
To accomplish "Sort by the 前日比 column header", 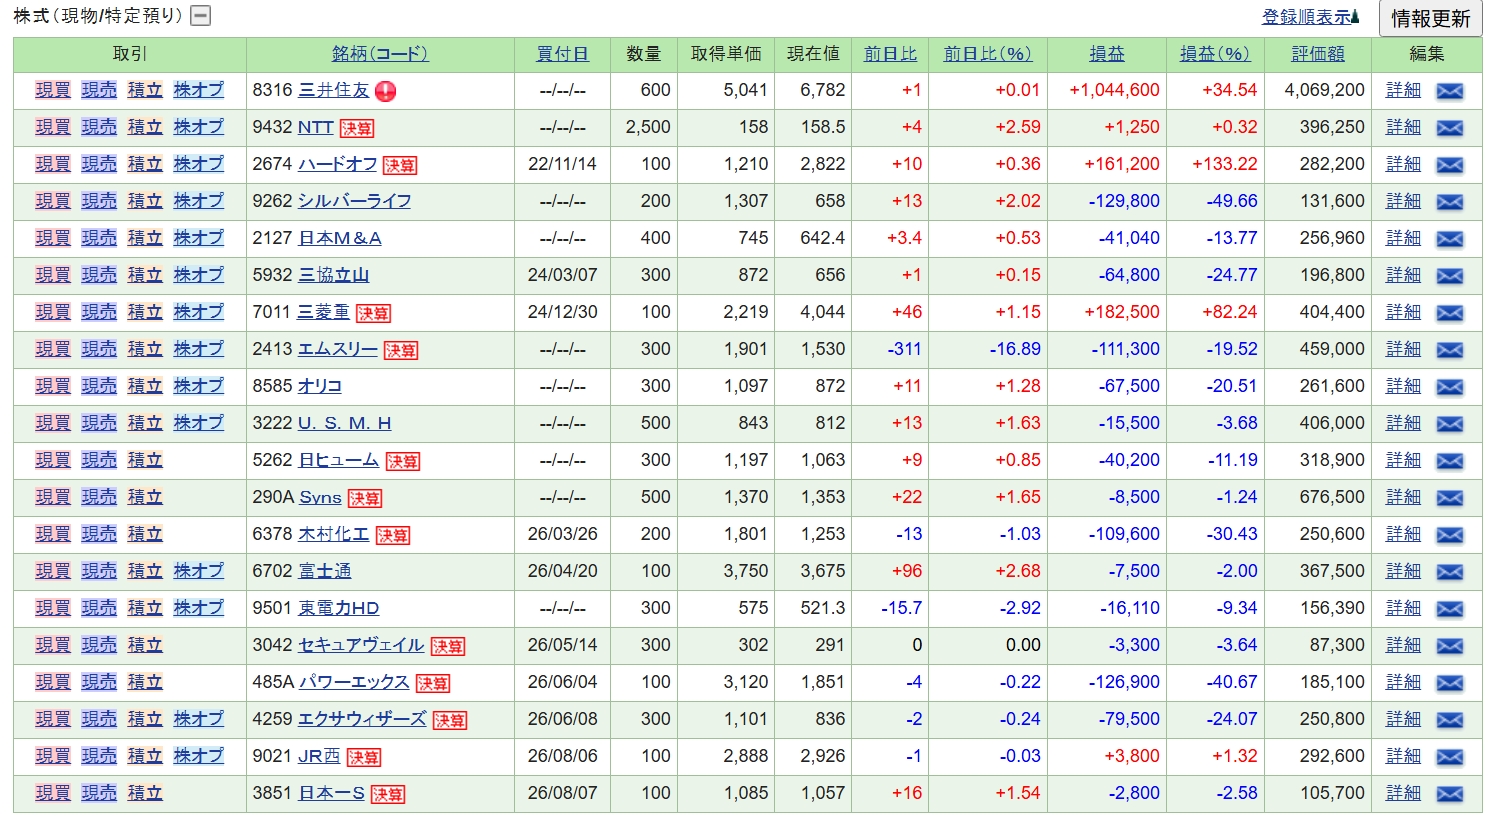I will 890,54.
